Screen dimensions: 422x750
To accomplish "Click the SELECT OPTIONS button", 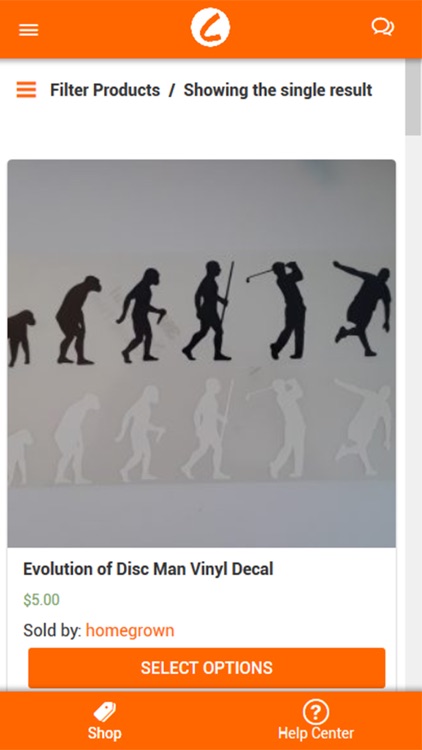I will tap(207, 668).
